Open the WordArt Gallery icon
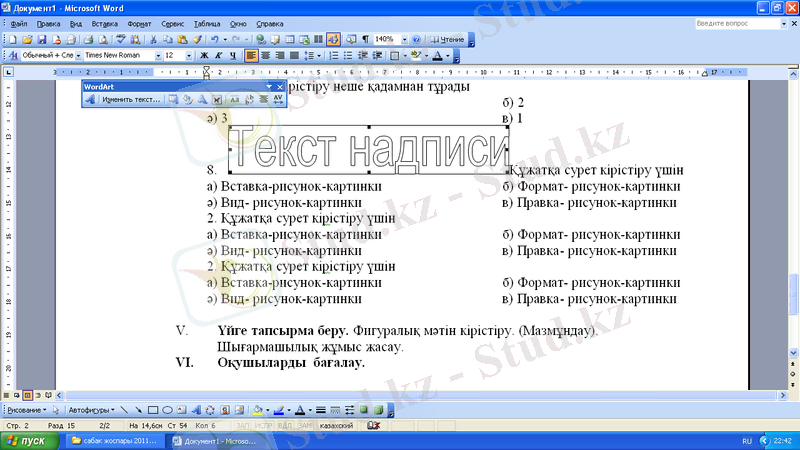This screenshot has width=800, height=450. [x=173, y=100]
